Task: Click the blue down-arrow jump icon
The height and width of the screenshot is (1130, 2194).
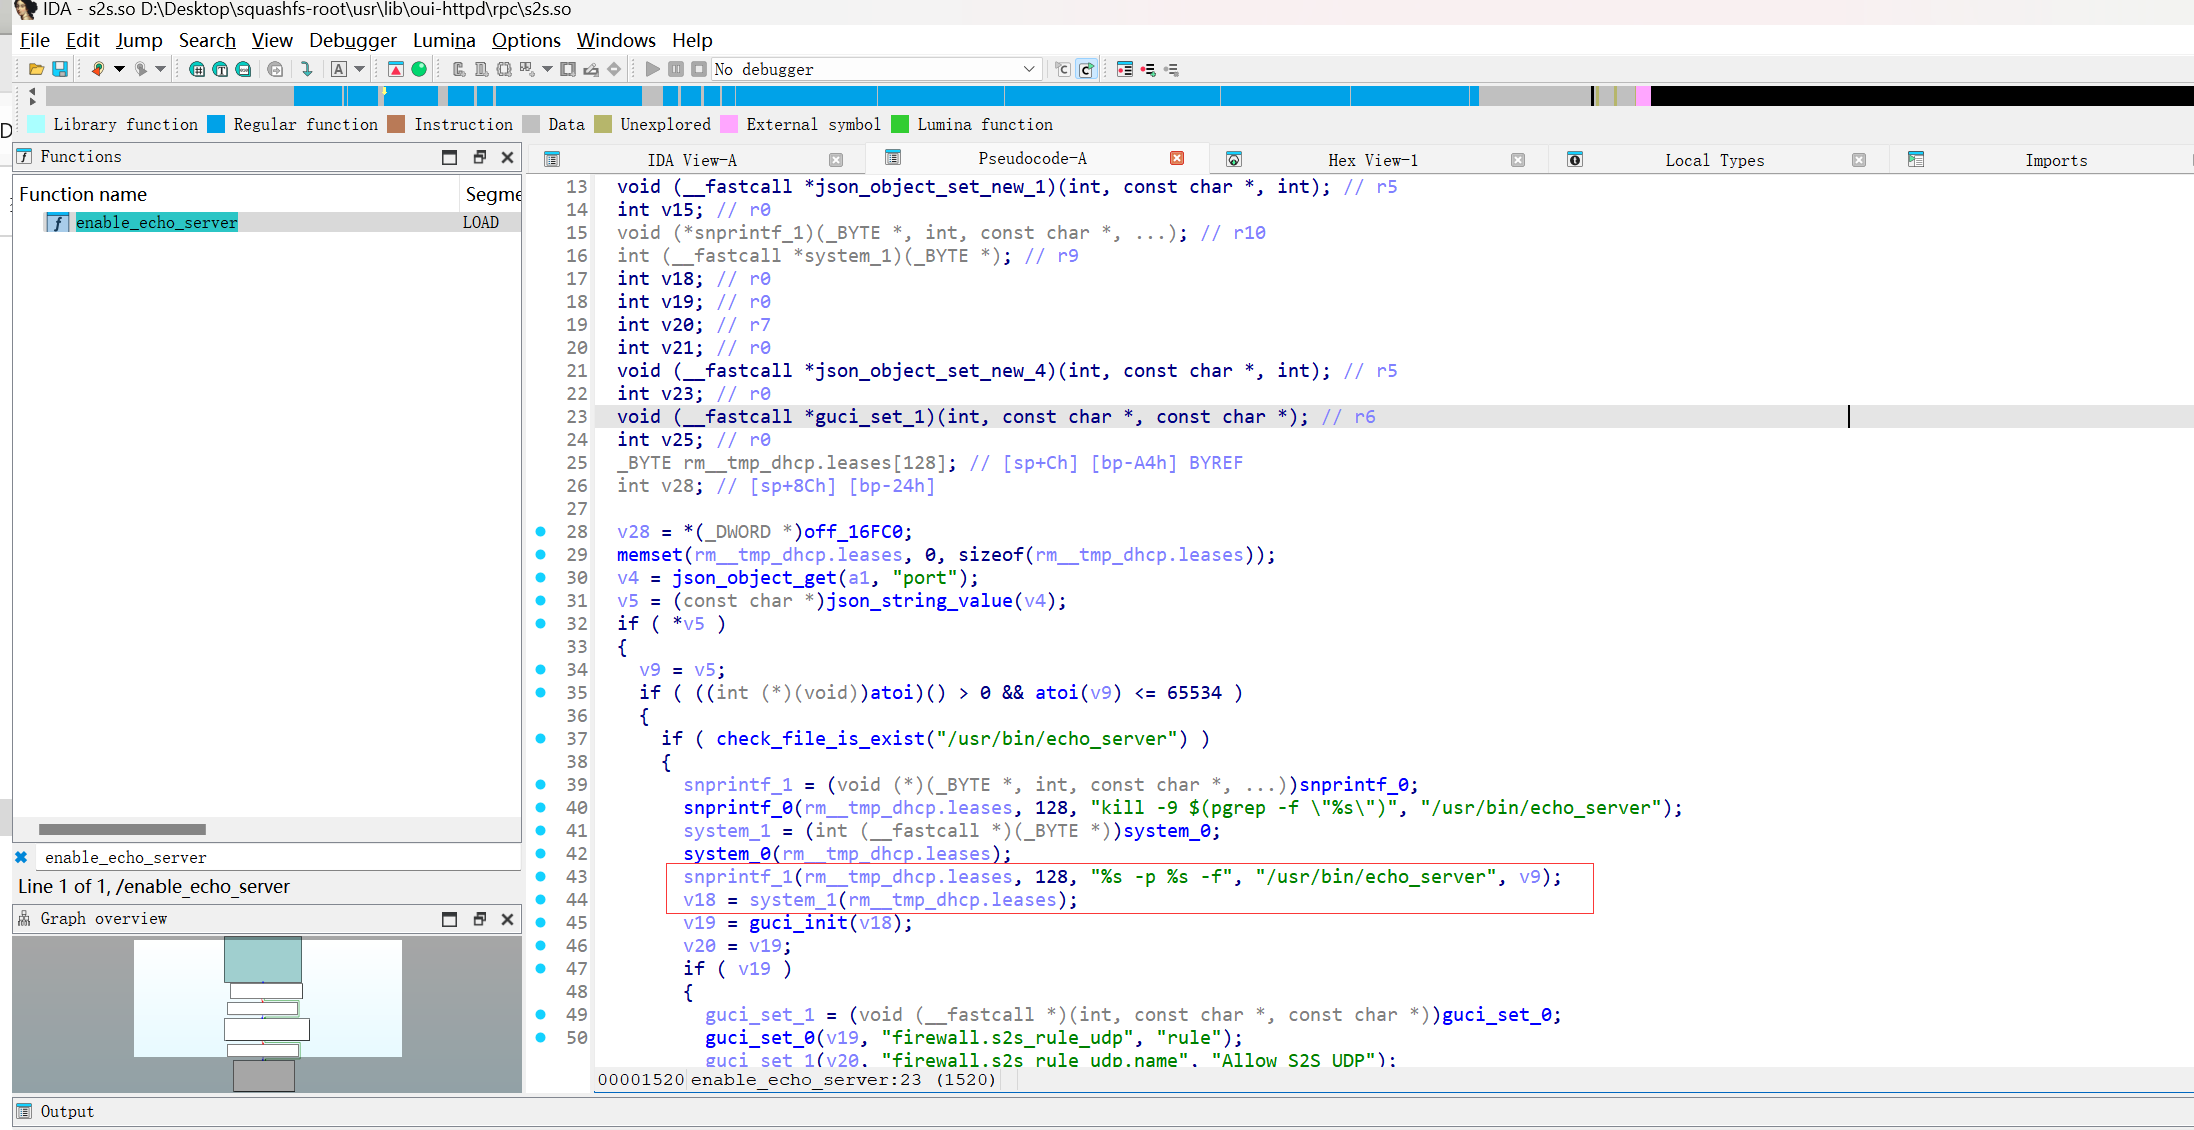Action: (x=307, y=69)
